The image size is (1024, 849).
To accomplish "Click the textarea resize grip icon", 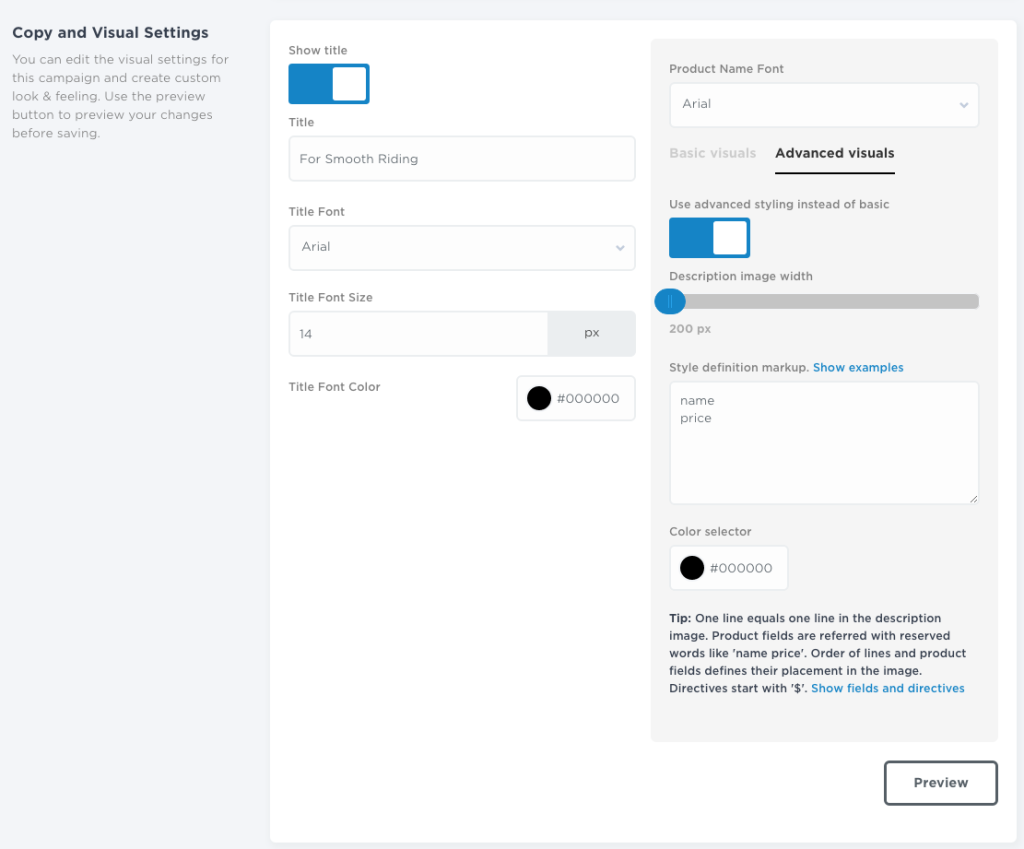I will point(972,497).
